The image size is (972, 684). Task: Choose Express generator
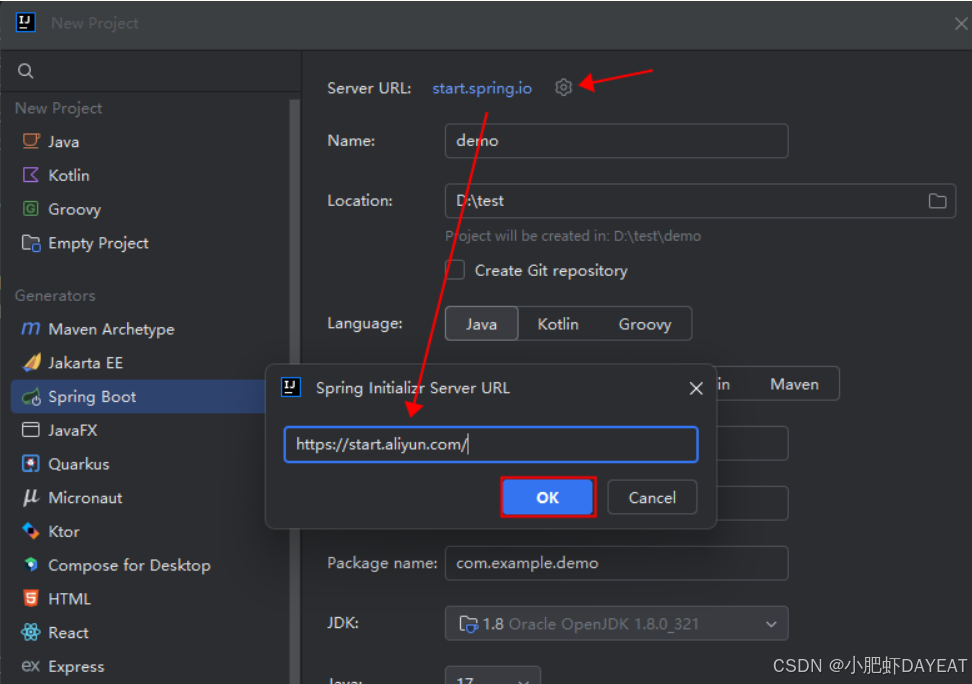coord(76,667)
